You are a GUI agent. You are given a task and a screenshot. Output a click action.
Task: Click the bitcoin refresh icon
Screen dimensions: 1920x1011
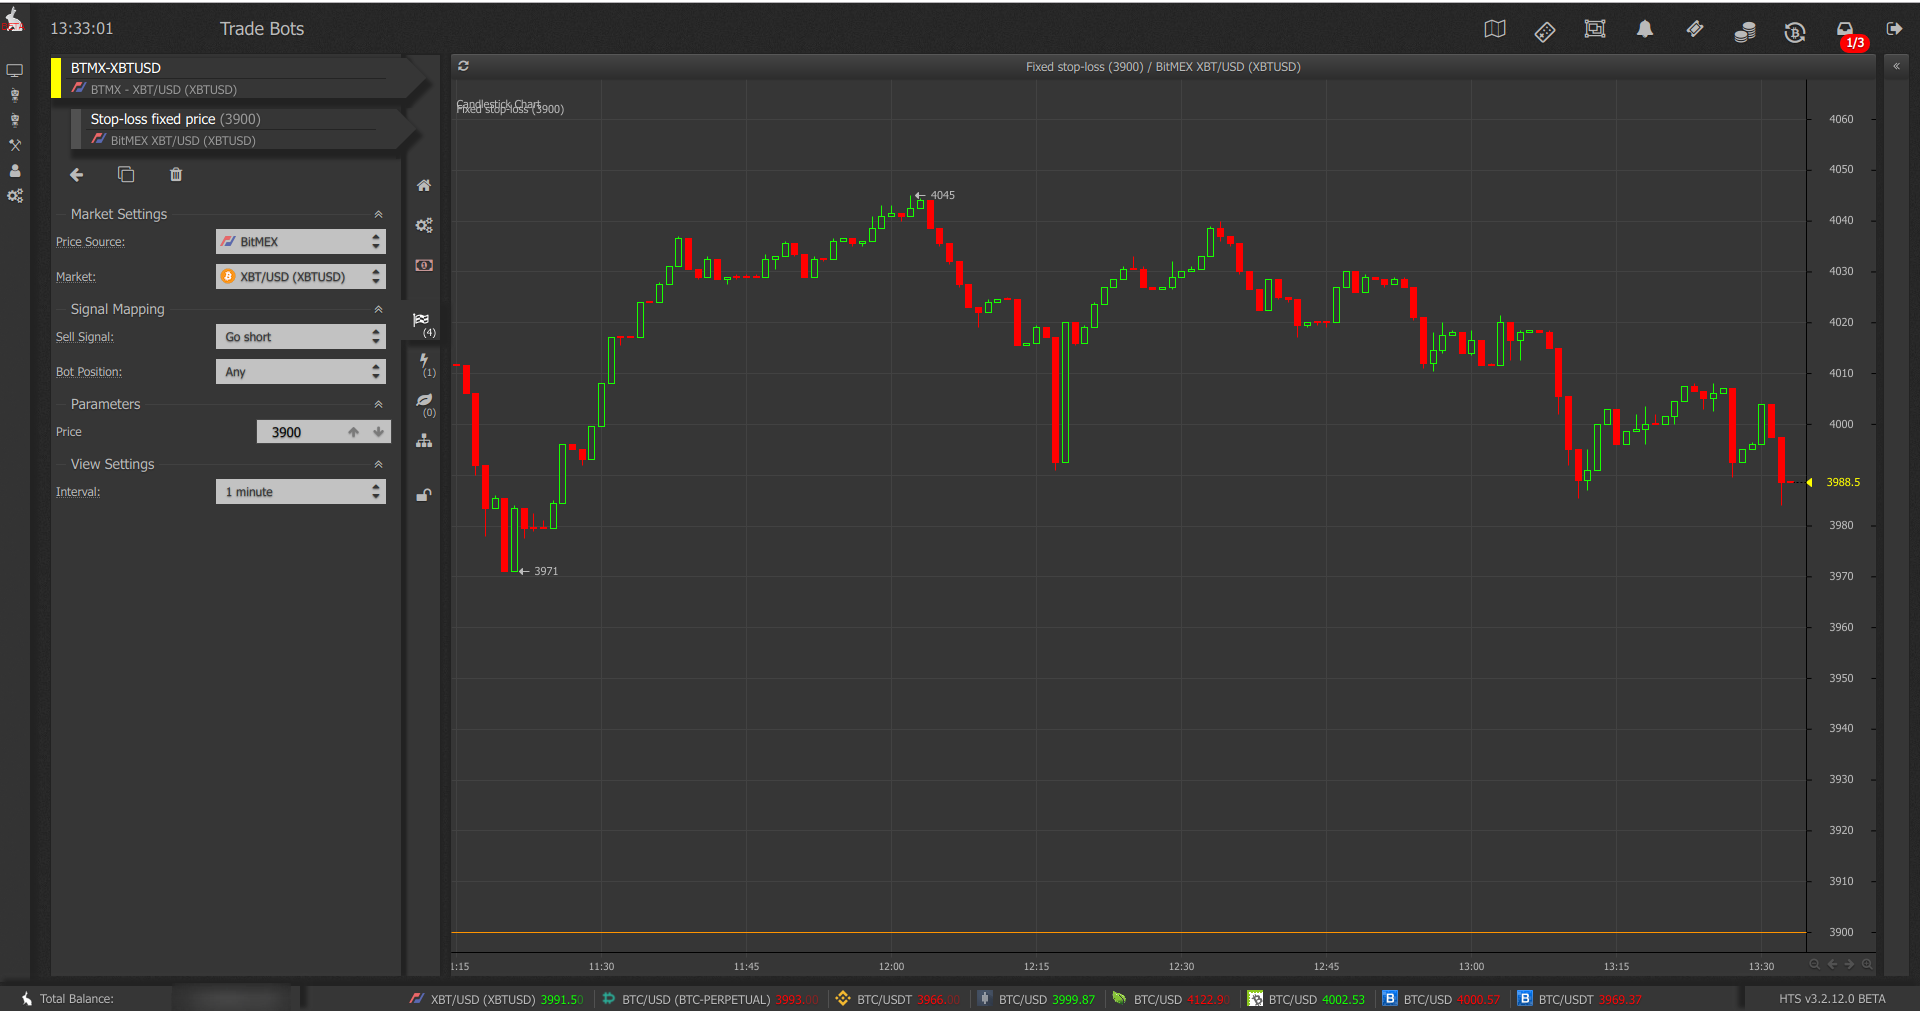click(x=1794, y=31)
